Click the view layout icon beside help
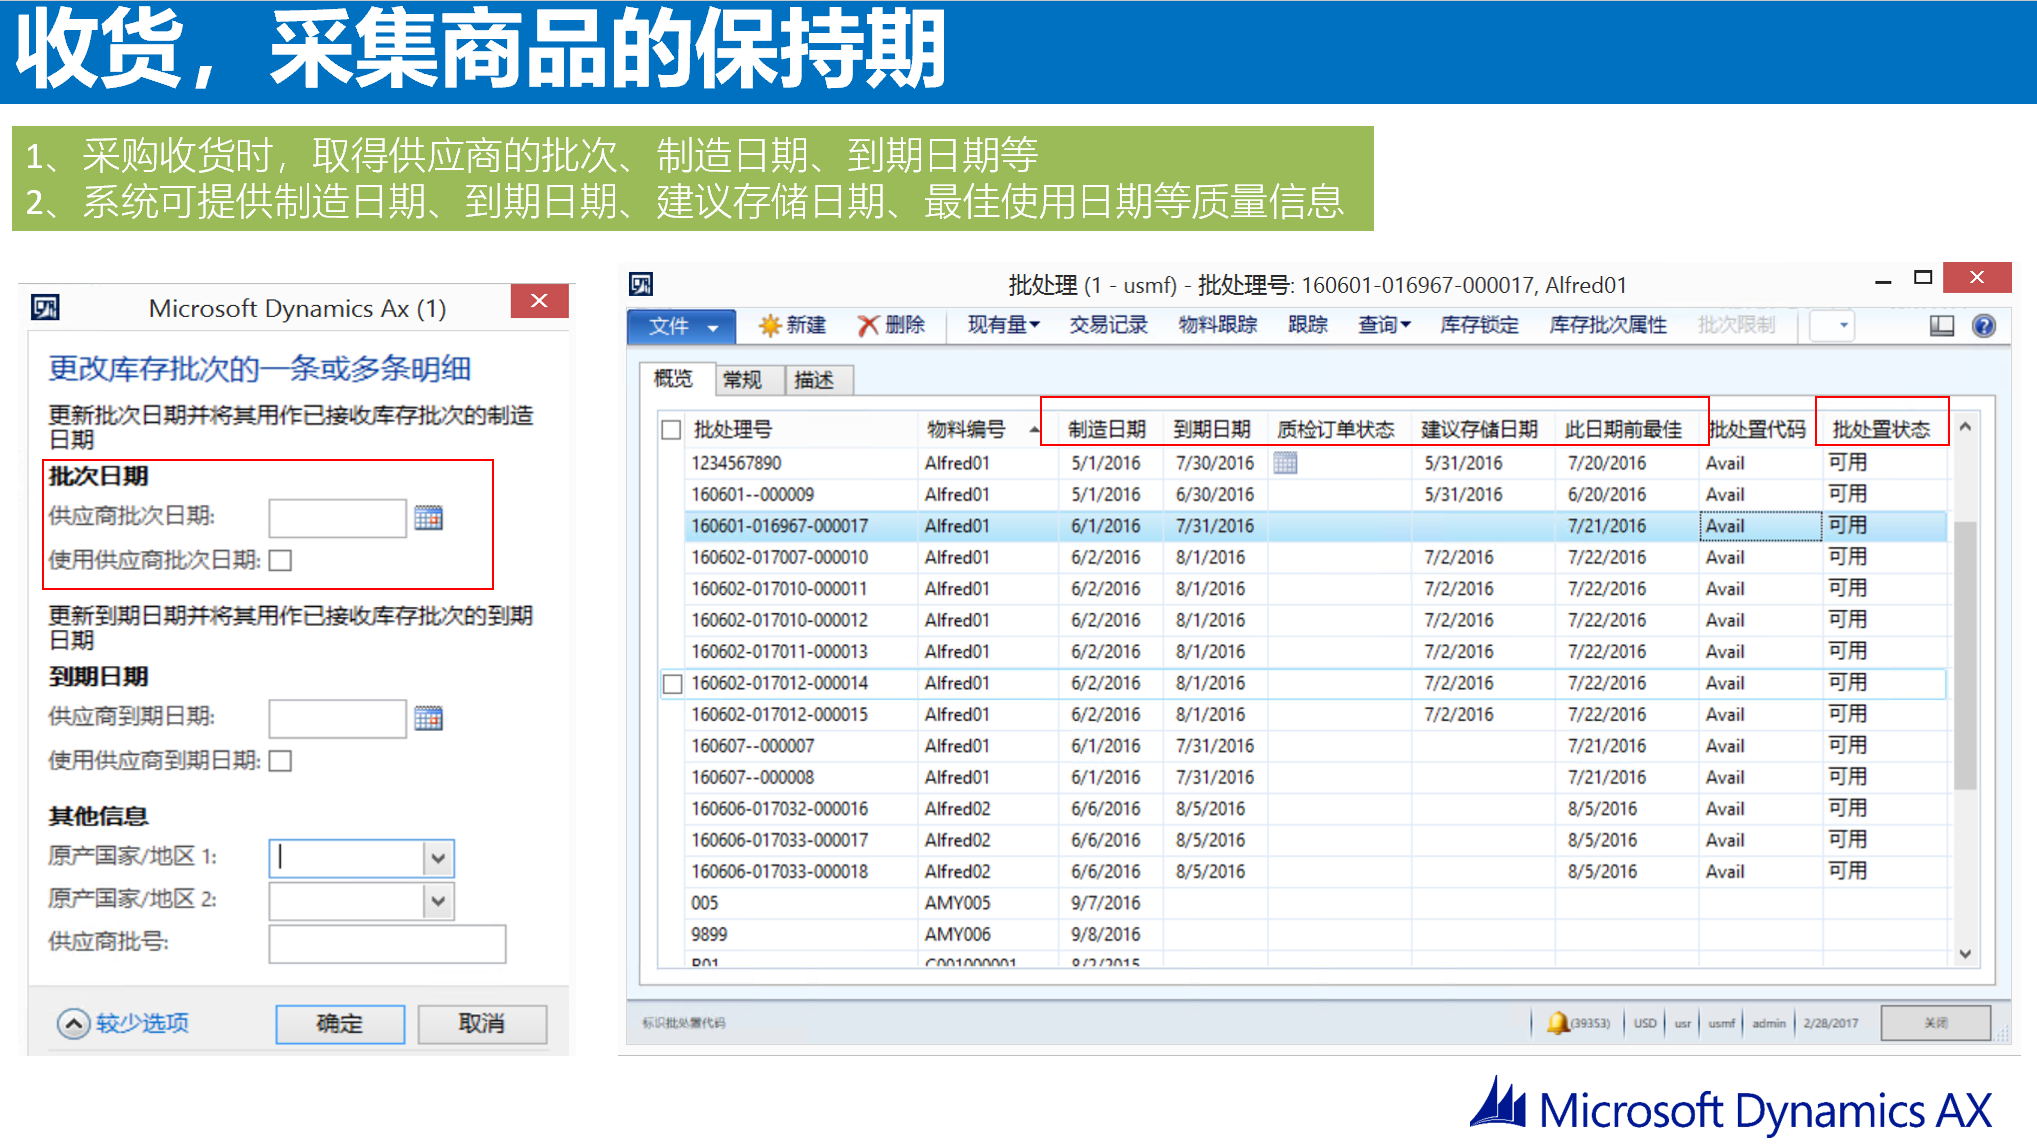2037x1148 pixels. (x=1941, y=325)
